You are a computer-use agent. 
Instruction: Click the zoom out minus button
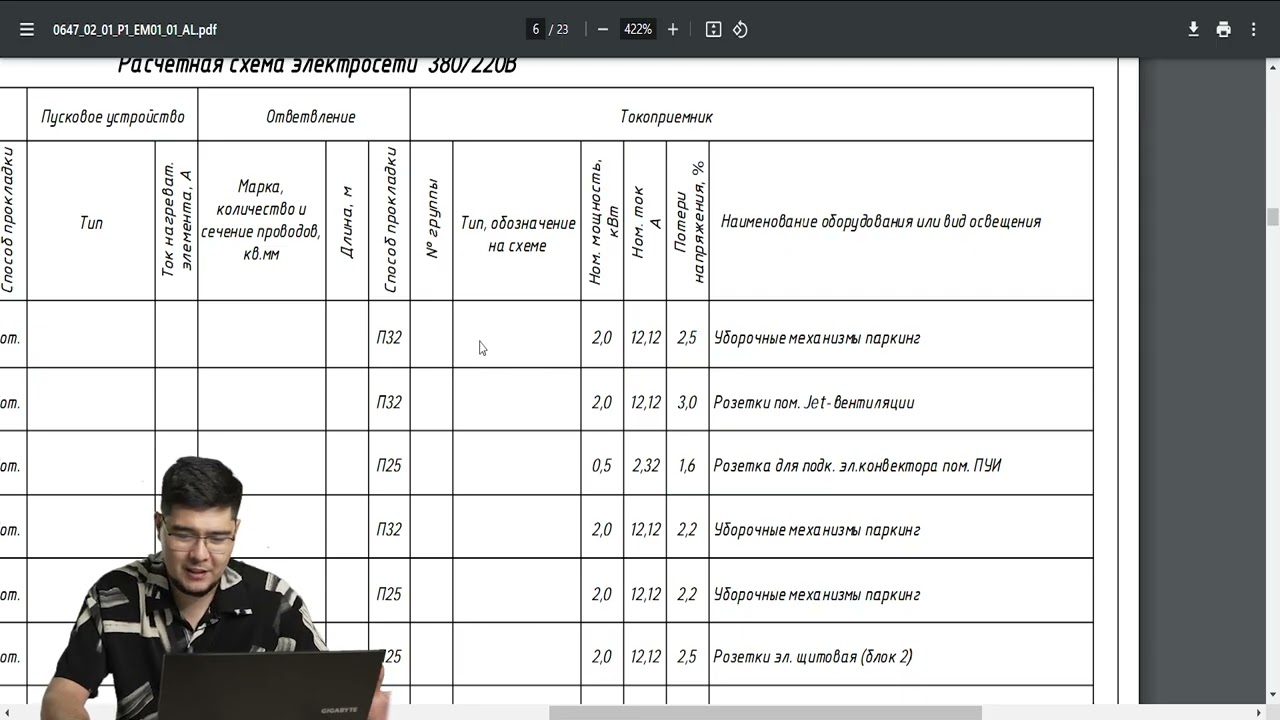603,30
